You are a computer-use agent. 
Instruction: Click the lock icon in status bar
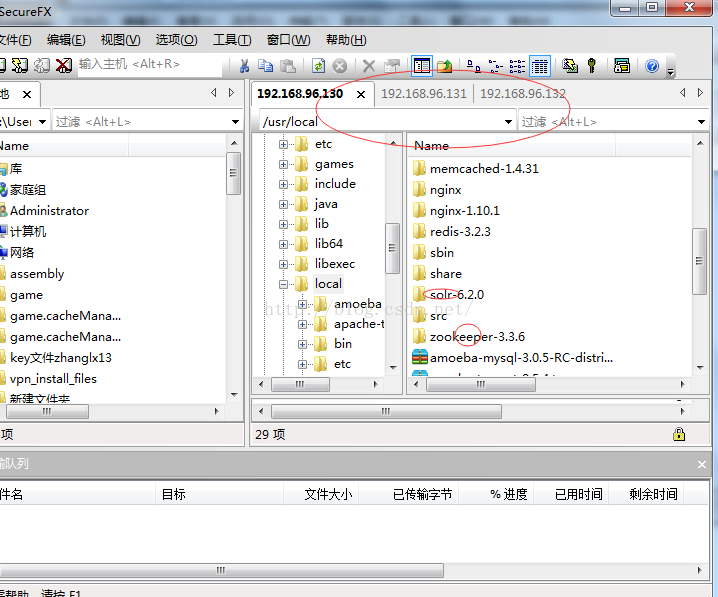679,434
